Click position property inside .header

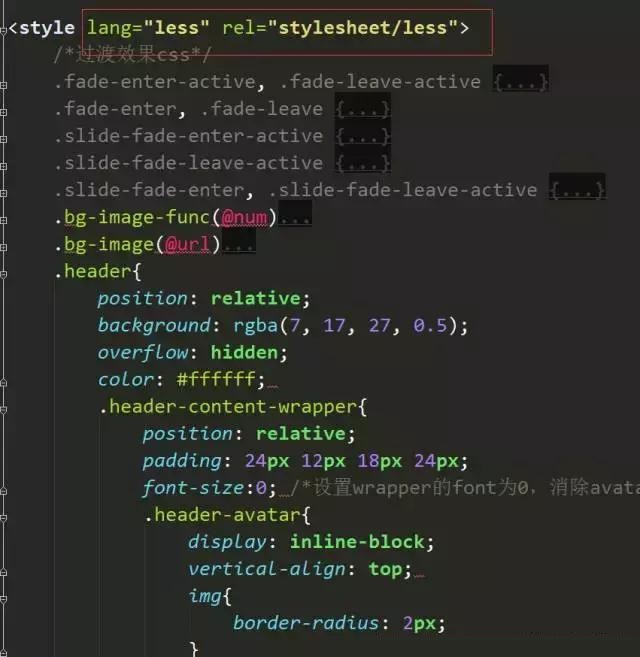pyautogui.click(x=143, y=299)
